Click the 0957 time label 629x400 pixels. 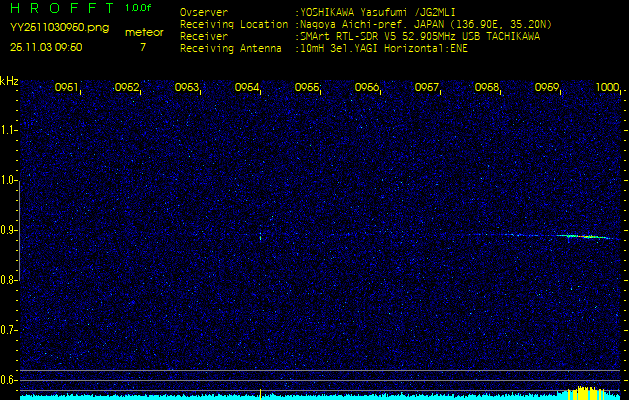(x=427, y=88)
